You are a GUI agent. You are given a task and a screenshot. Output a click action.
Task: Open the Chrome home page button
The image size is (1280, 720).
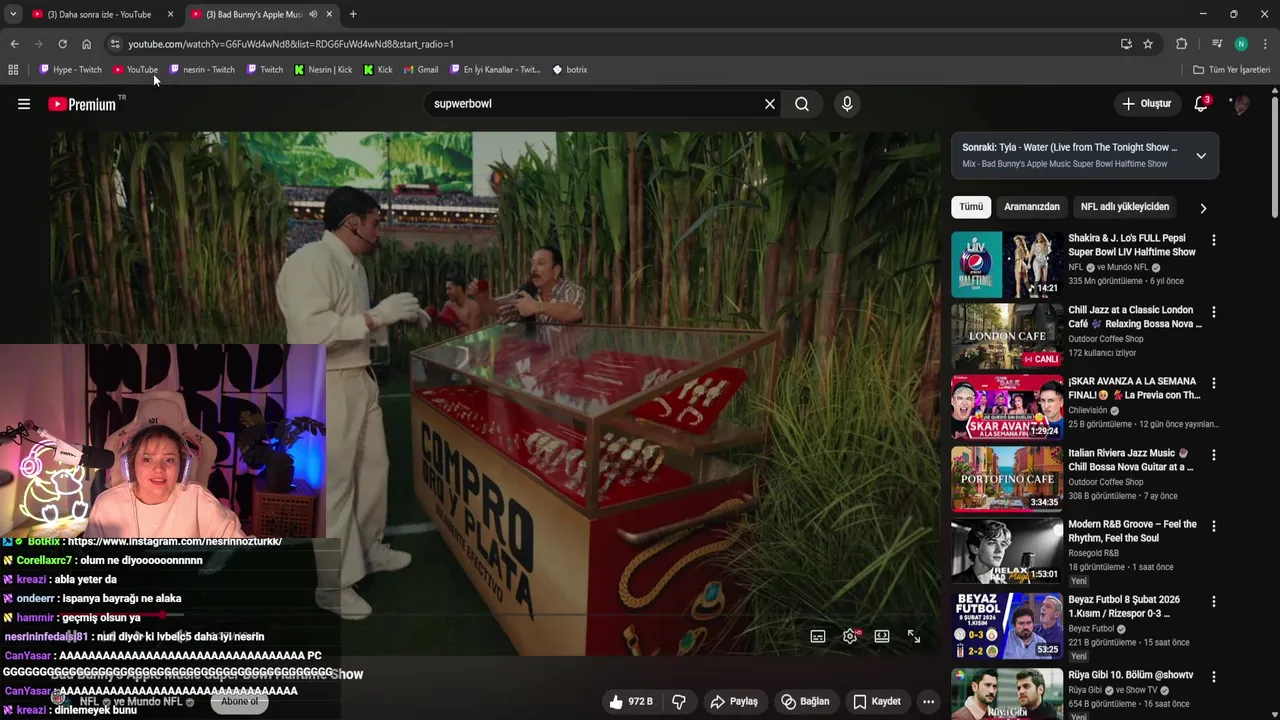86,44
